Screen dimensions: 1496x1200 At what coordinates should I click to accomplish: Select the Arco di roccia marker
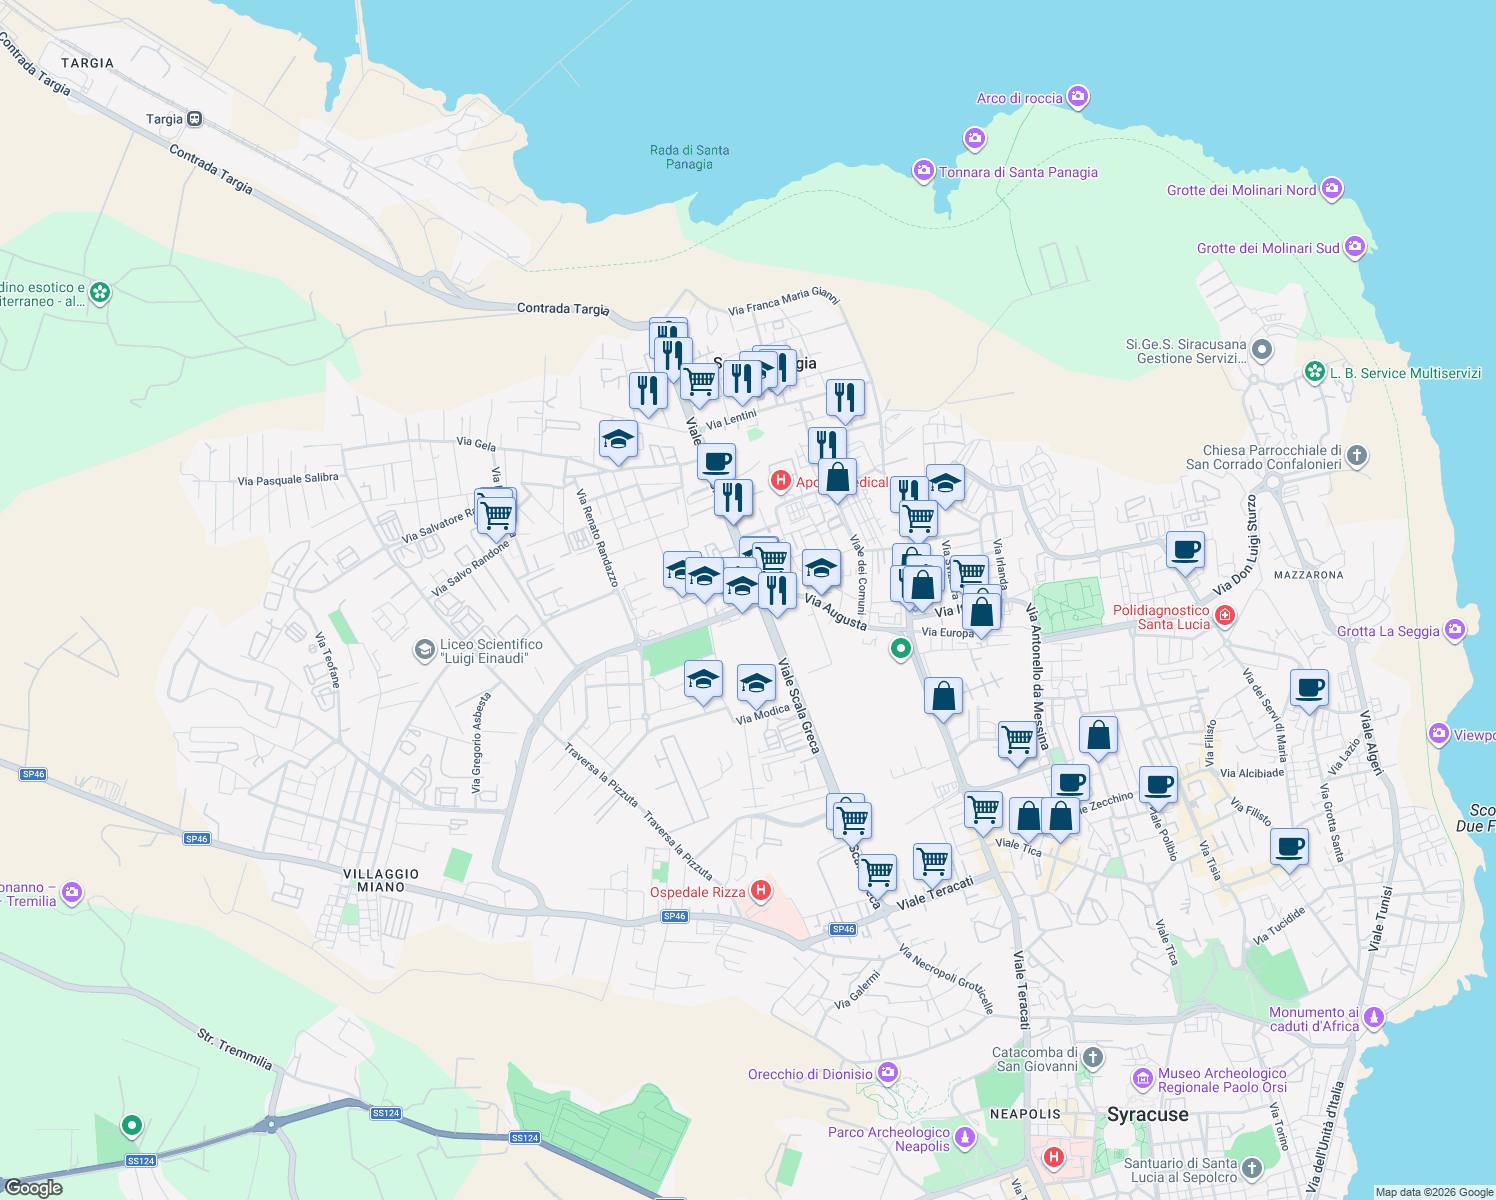click(1078, 96)
